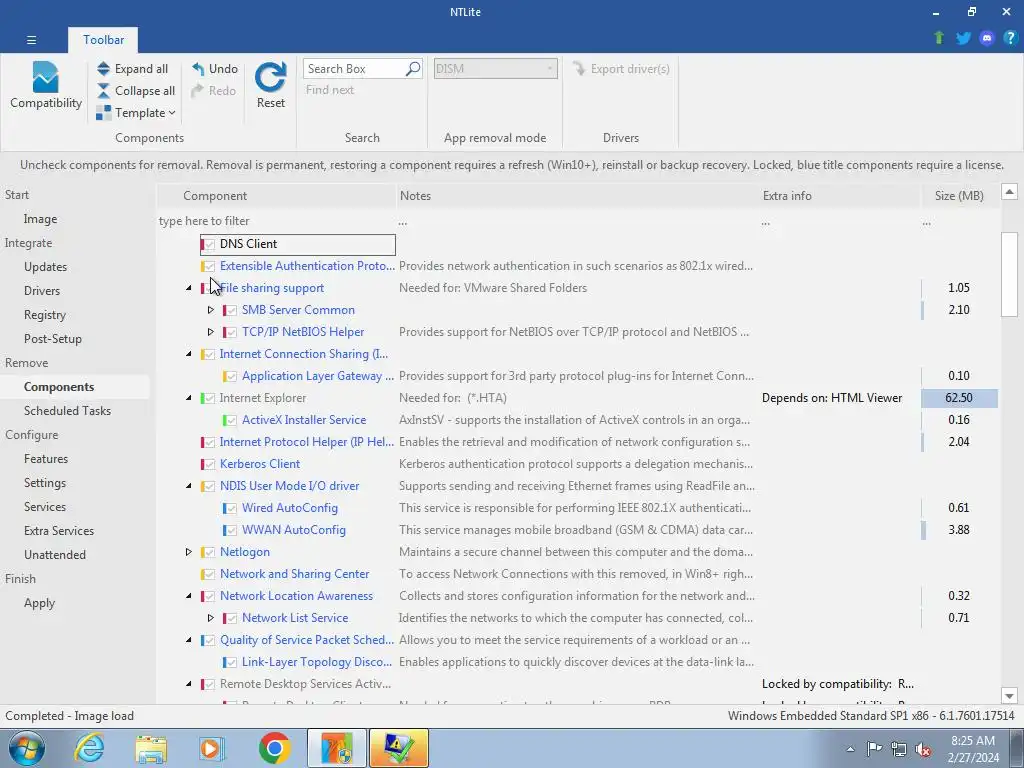This screenshot has width=1024, height=768.
Task: Click the type here to filter field
Action: tap(276, 221)
